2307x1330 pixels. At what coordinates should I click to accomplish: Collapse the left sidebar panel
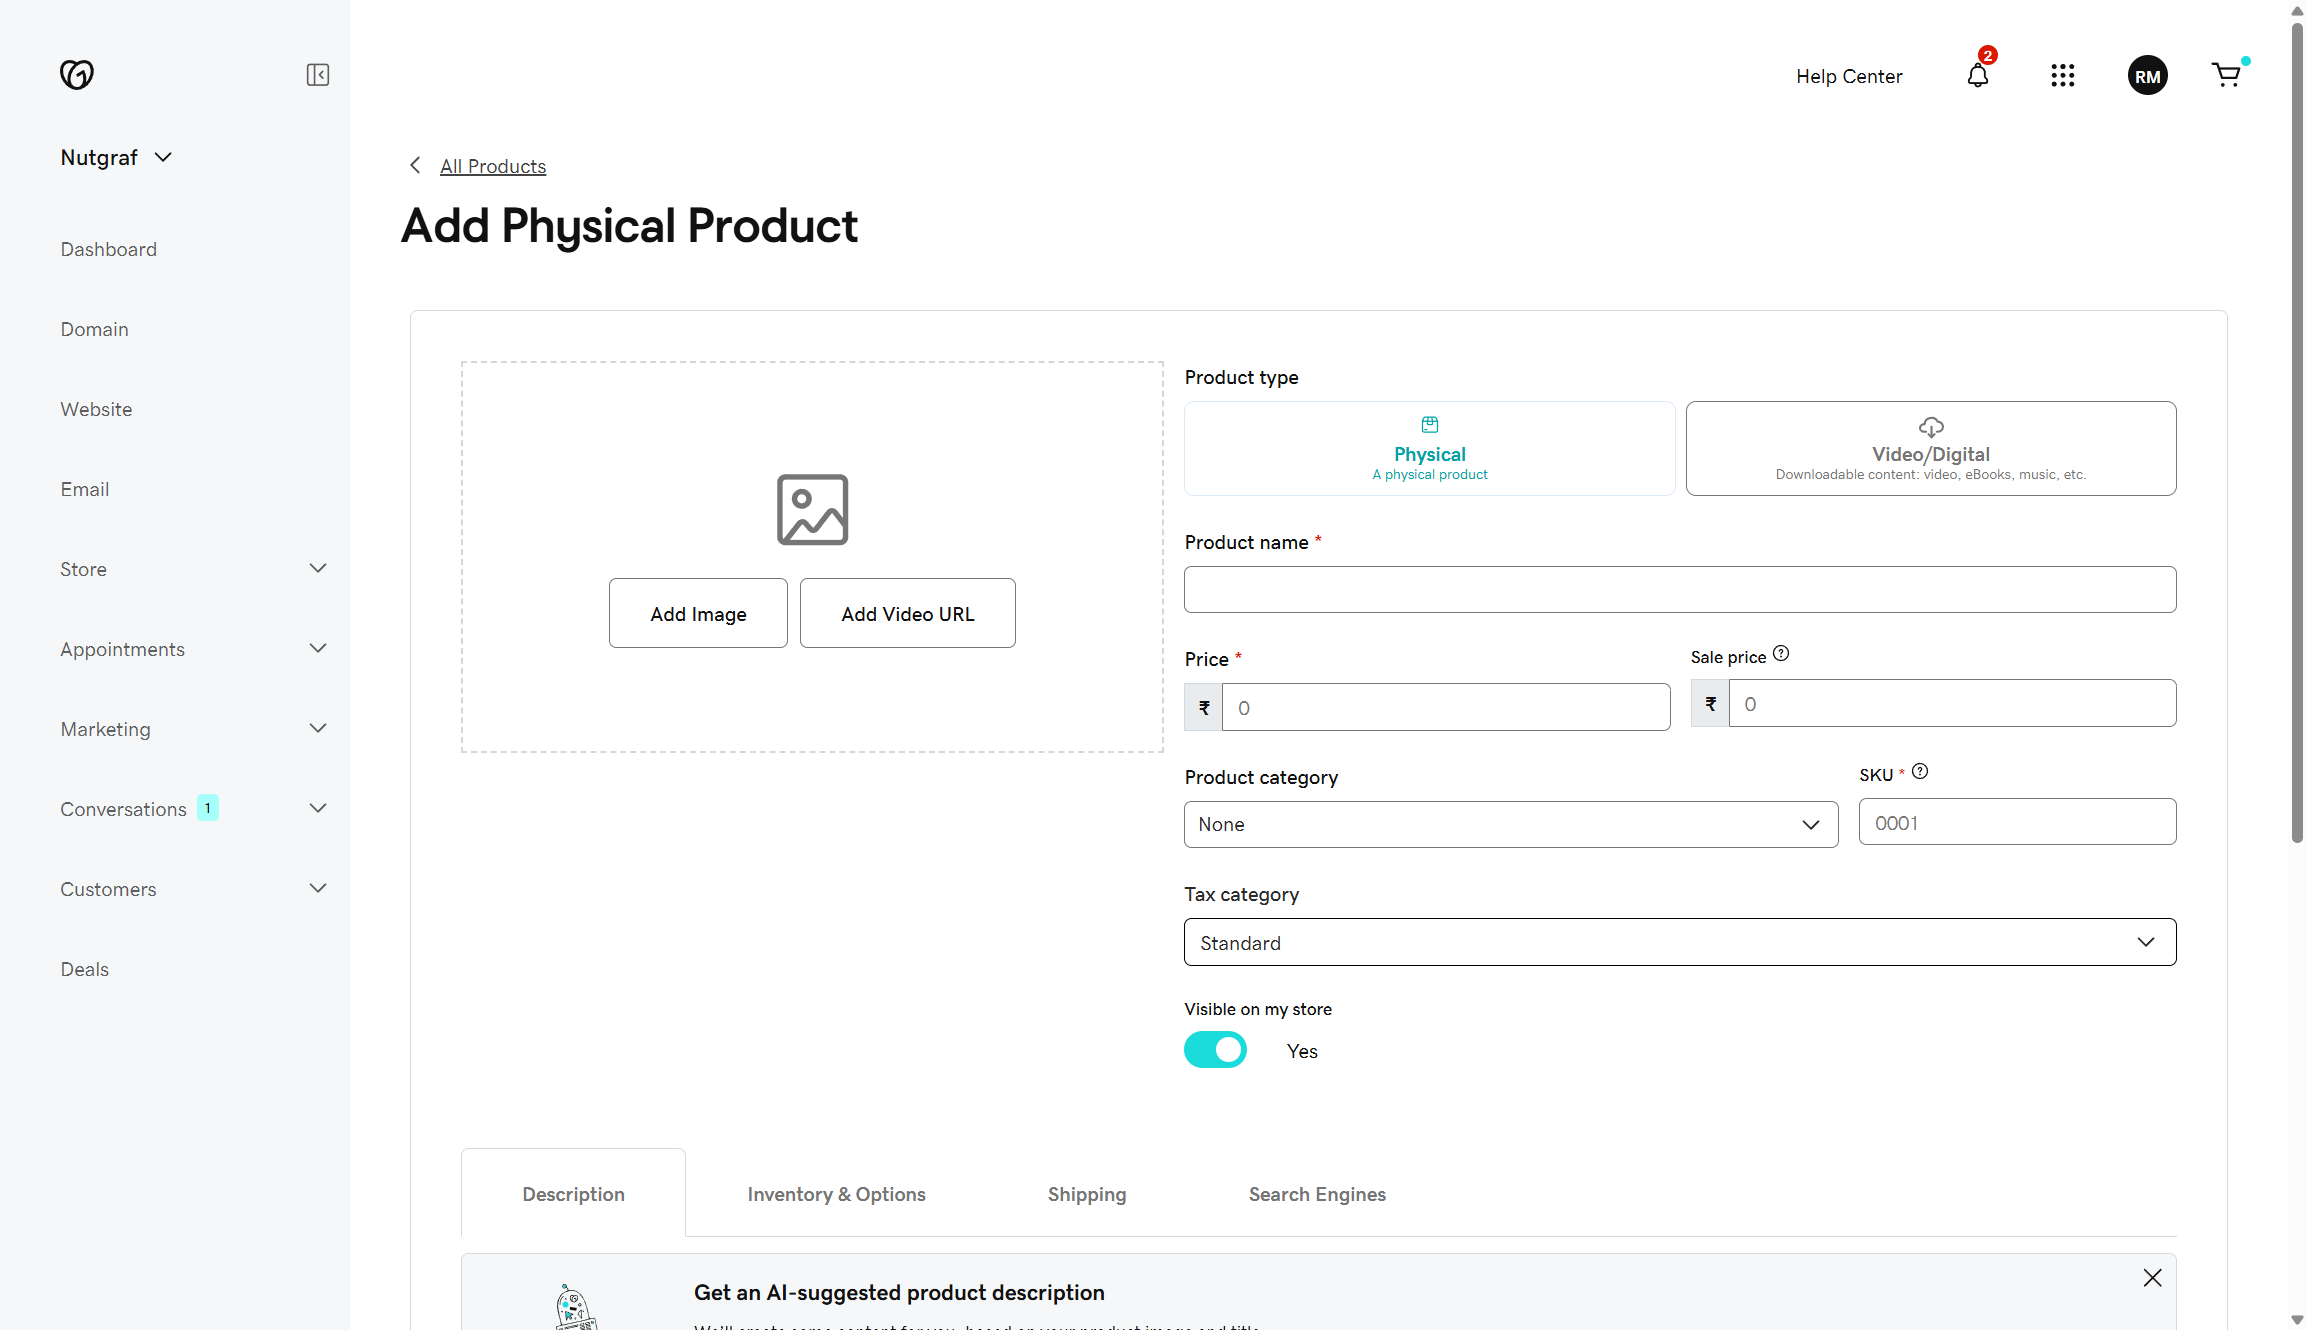(317, 74)
